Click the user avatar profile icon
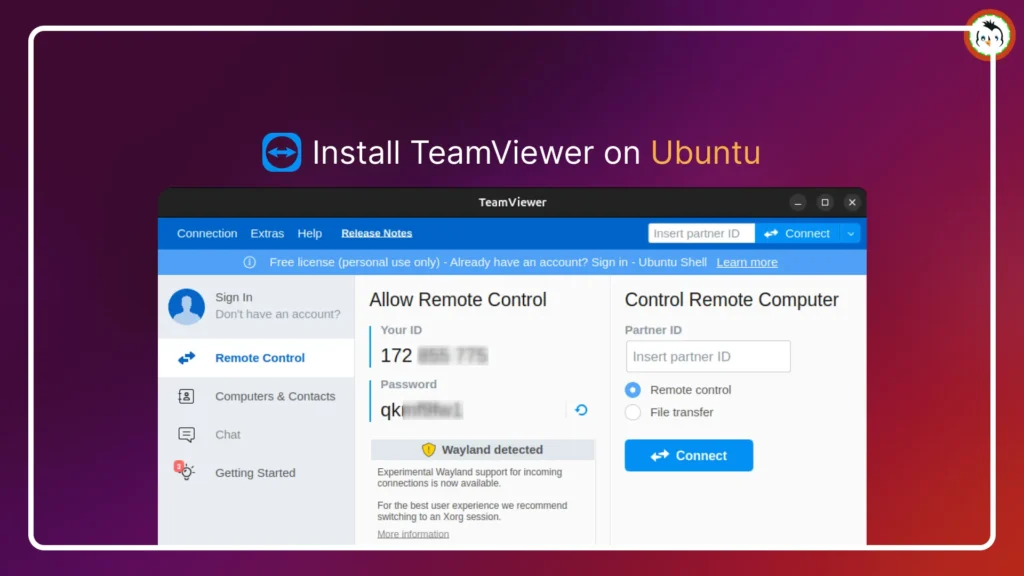Viewport: 1024px width, 576px height. point(186,306)
